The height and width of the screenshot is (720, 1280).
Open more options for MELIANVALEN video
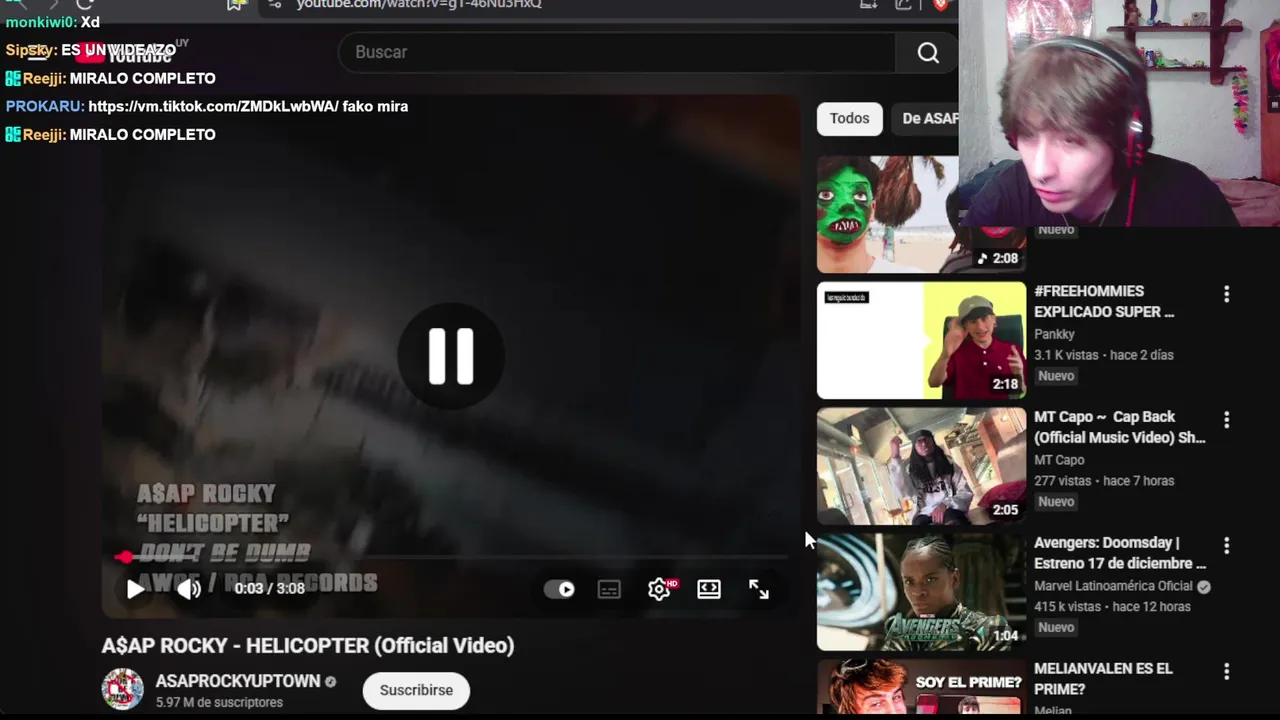pos(1226,672)
